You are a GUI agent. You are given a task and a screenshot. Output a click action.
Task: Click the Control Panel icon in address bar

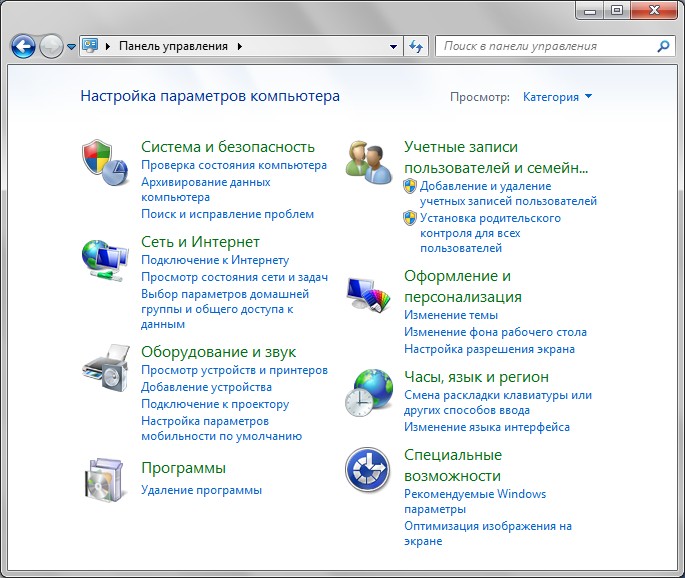pyautogui.click(x=90, y=45)
